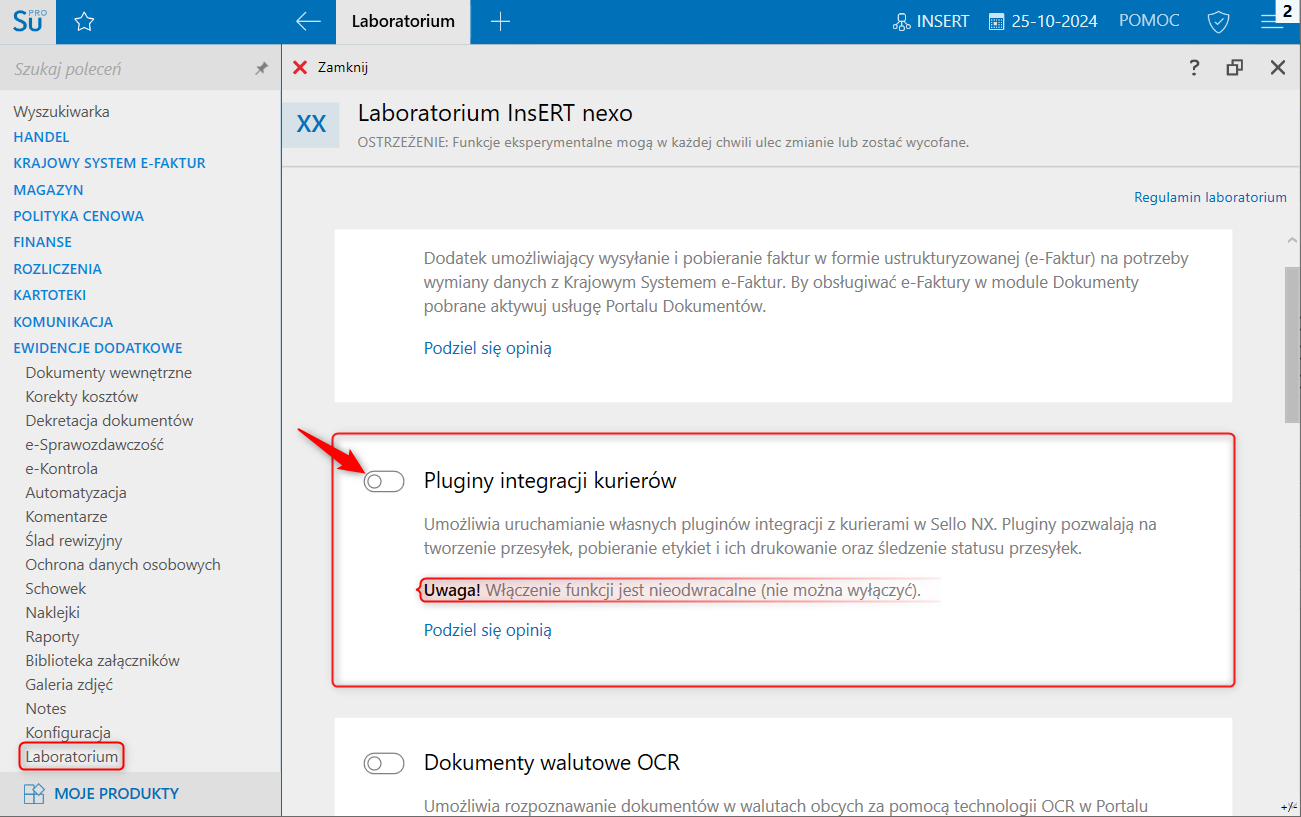Open Laboratorium in sidebar
The height and width of the screenshot is (817, 1301).
[72, 757]
